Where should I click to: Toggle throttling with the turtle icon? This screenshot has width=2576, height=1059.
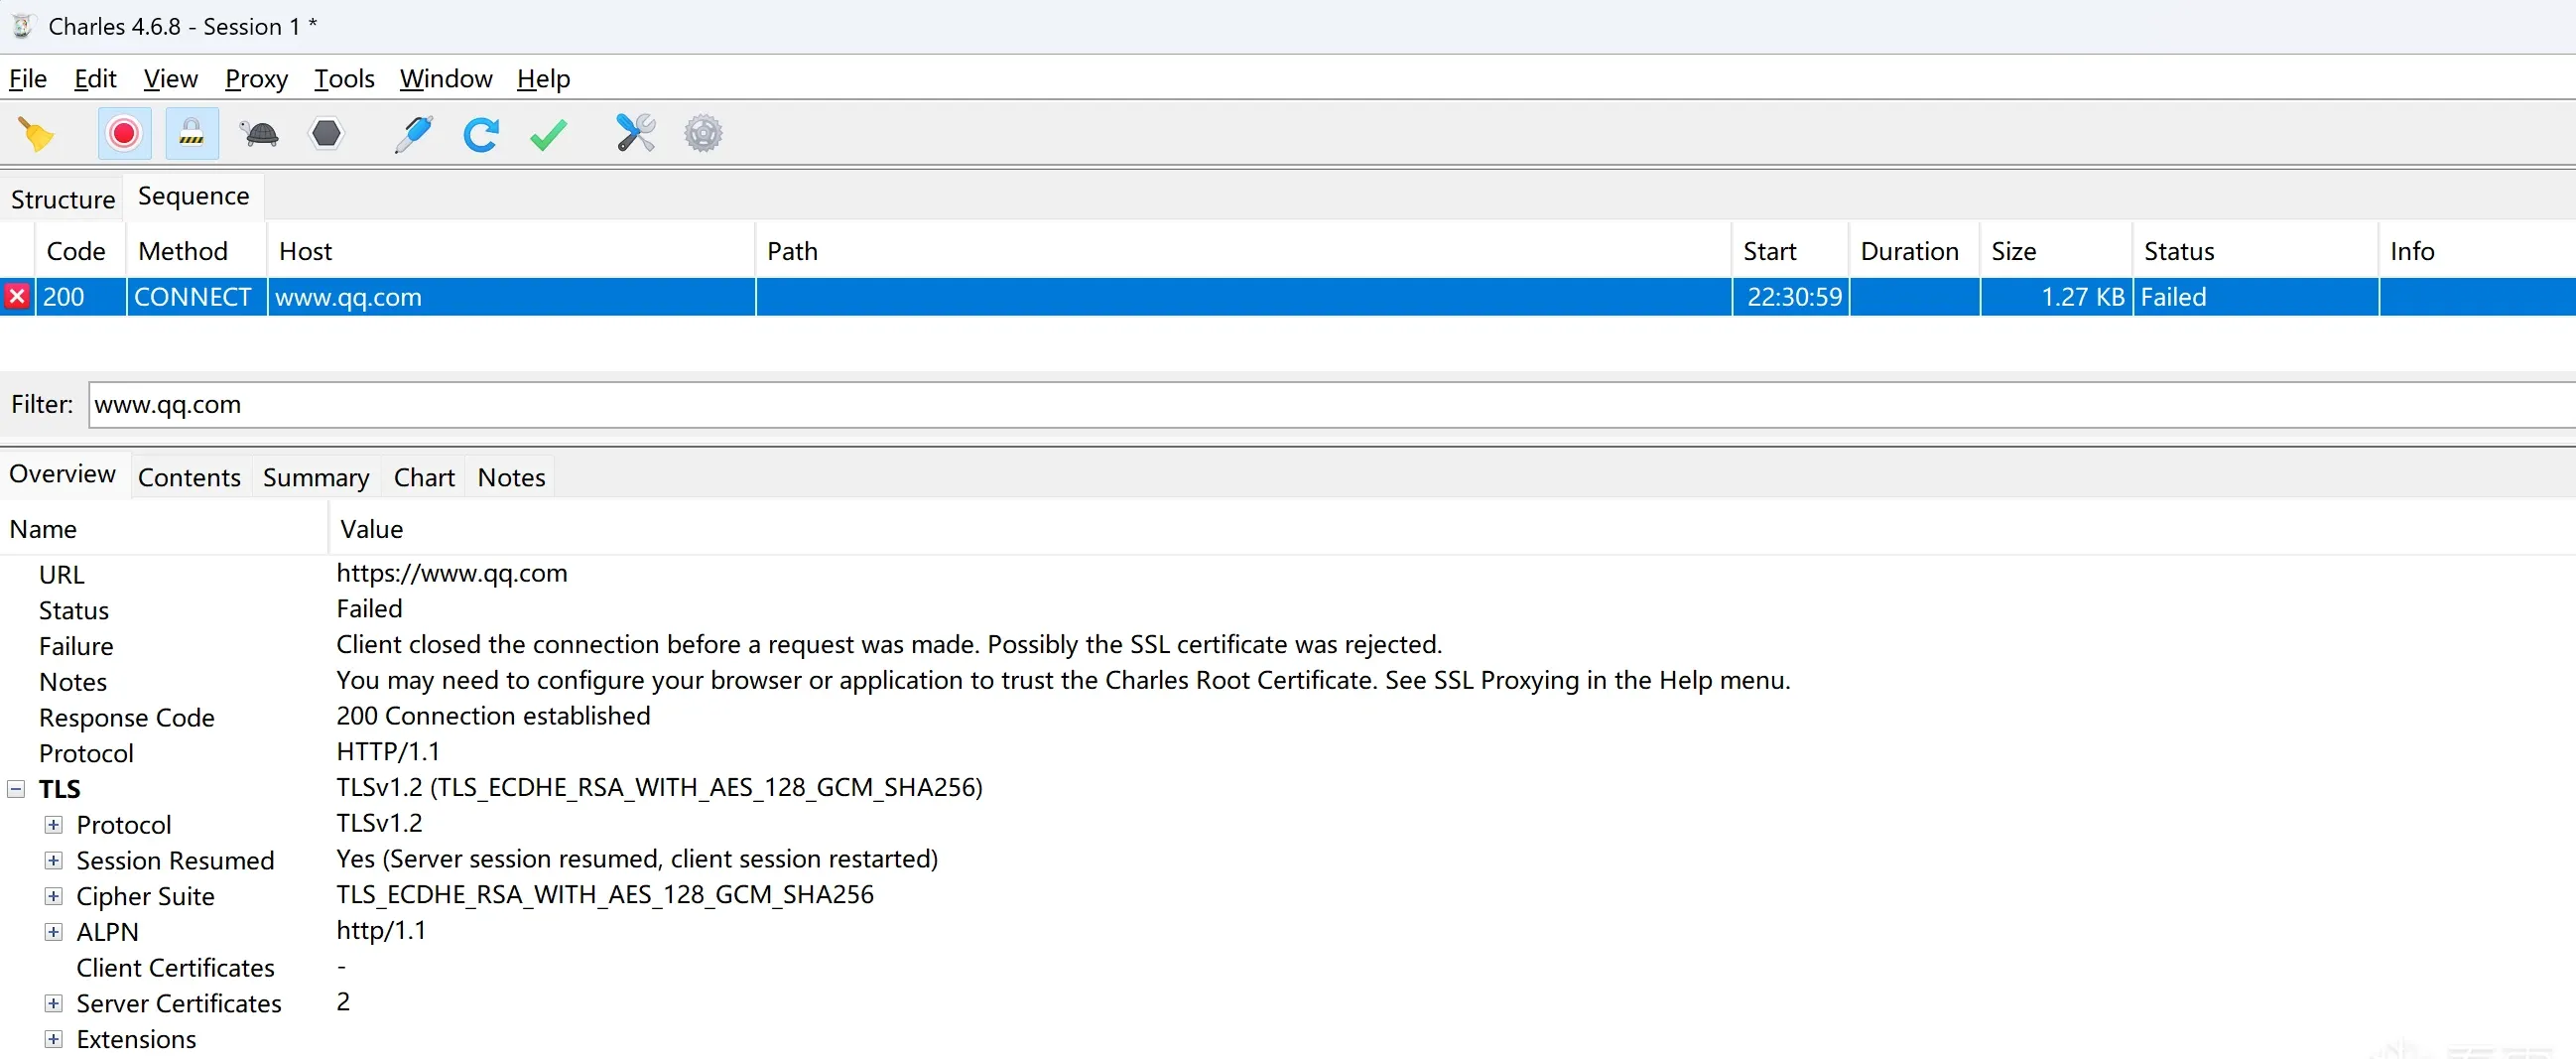(x=260, y=134)
